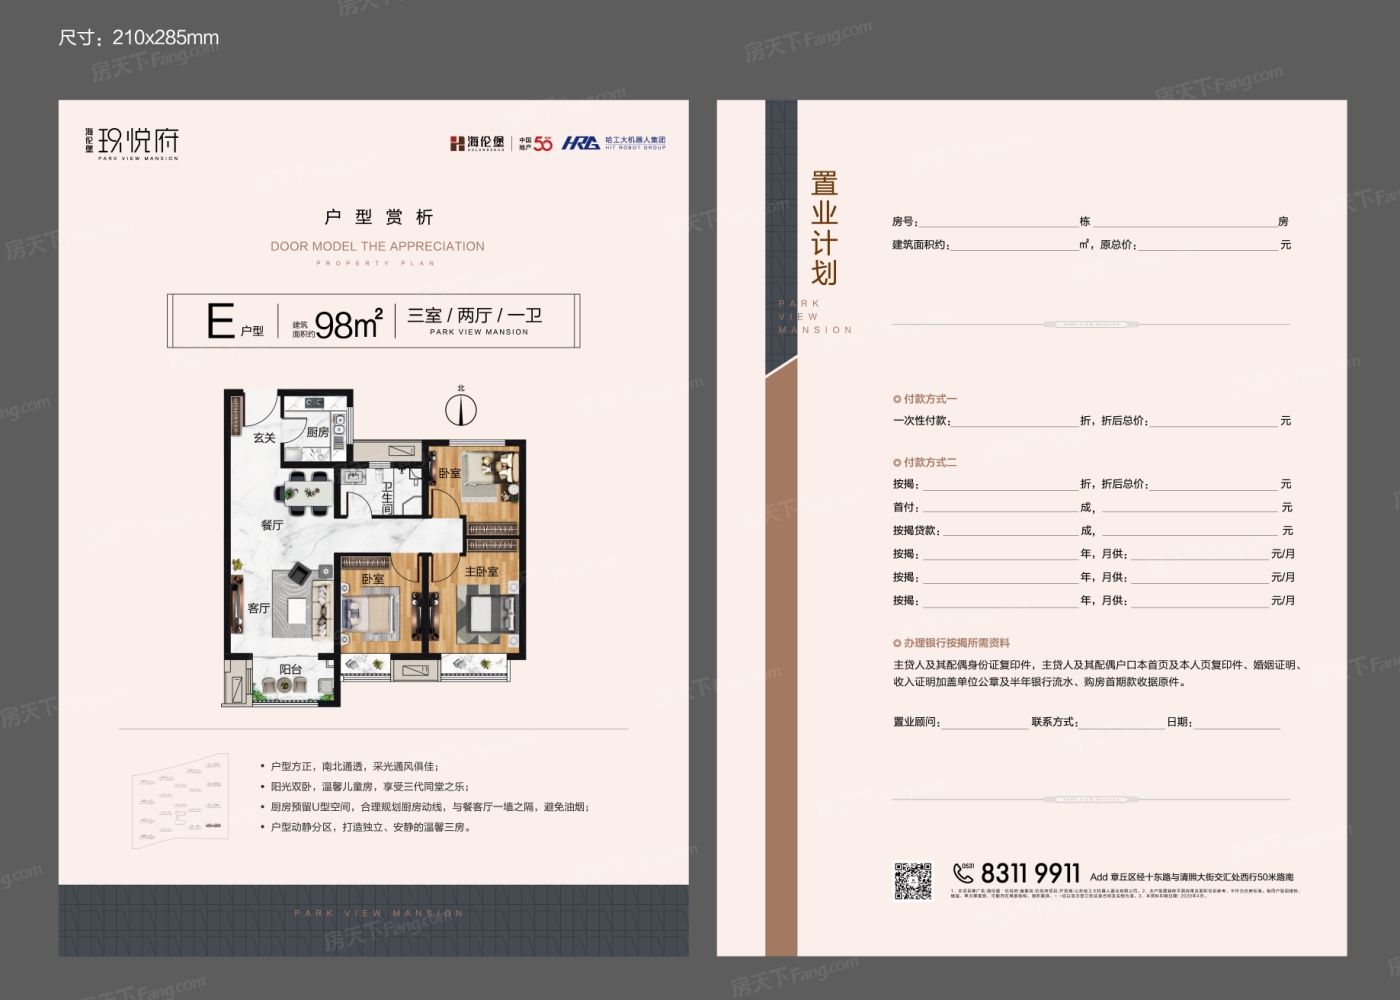Click the 卫生间 label in the floor plan
The height and width of the screenshot is (1000, 1400).
pos(387,498)
